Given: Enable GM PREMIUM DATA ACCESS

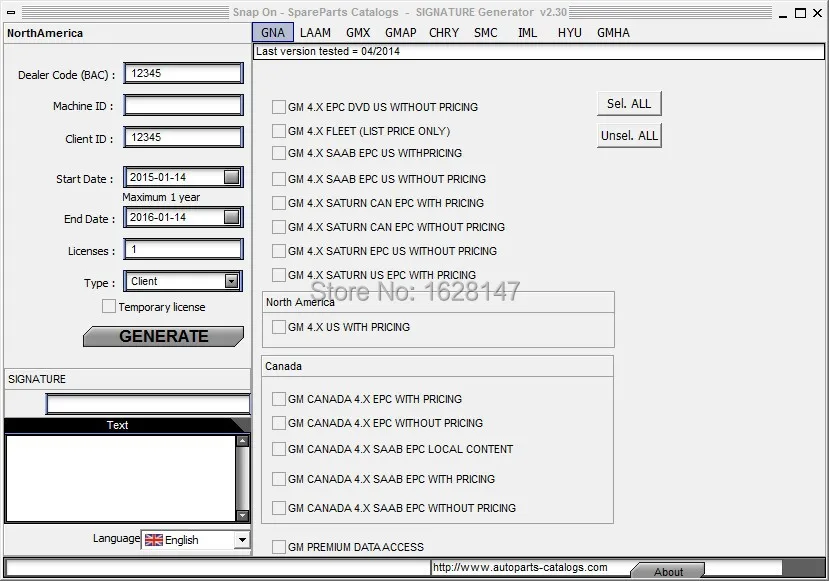Looking at the screenshot, I should (279, 546).
